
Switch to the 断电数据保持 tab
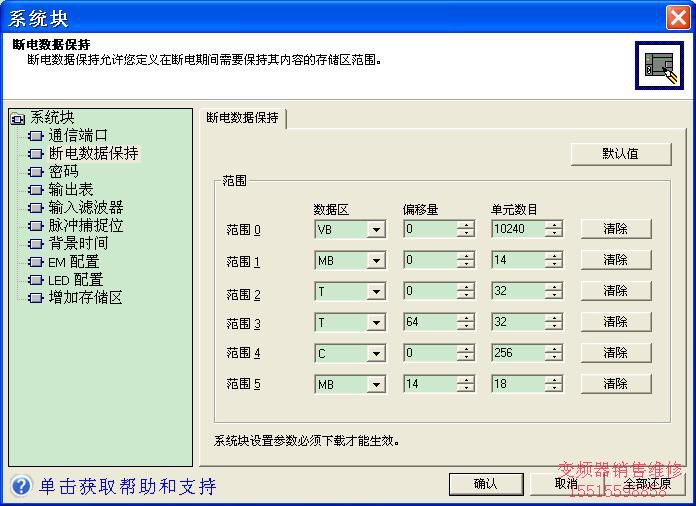(x=243, y=118)
